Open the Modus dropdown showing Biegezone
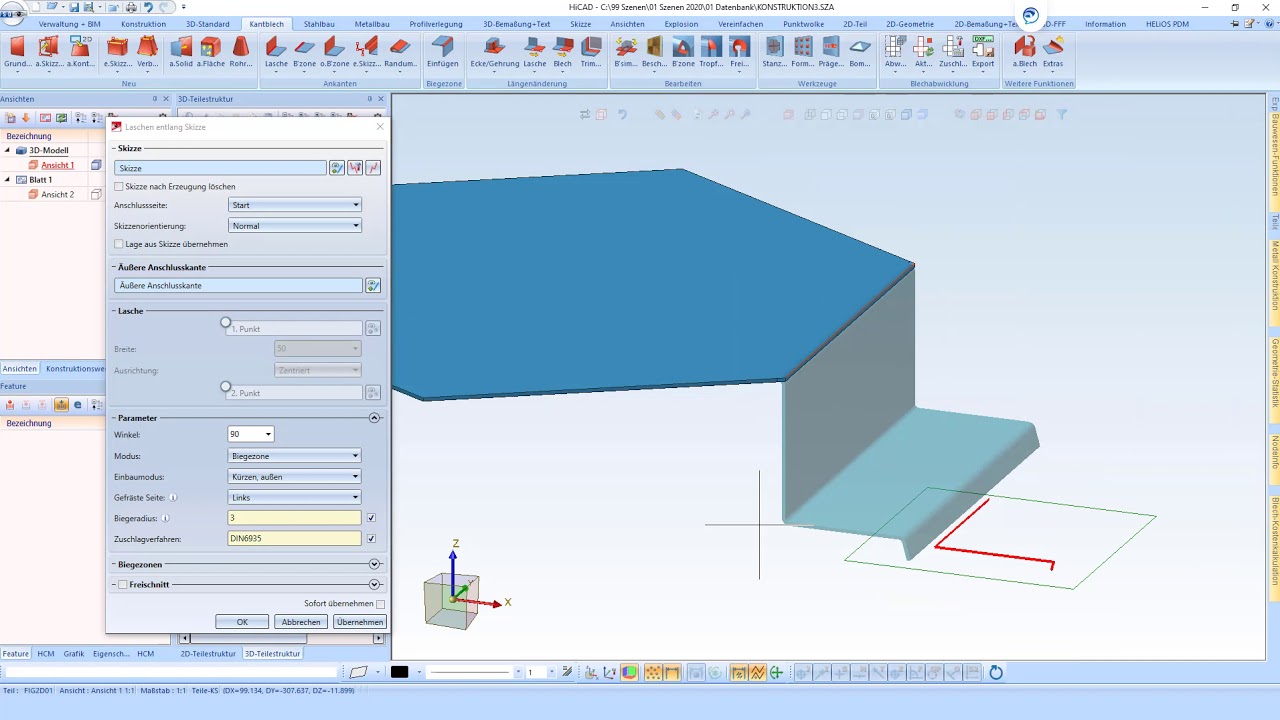1280x720 pixels. pos(294,456)
